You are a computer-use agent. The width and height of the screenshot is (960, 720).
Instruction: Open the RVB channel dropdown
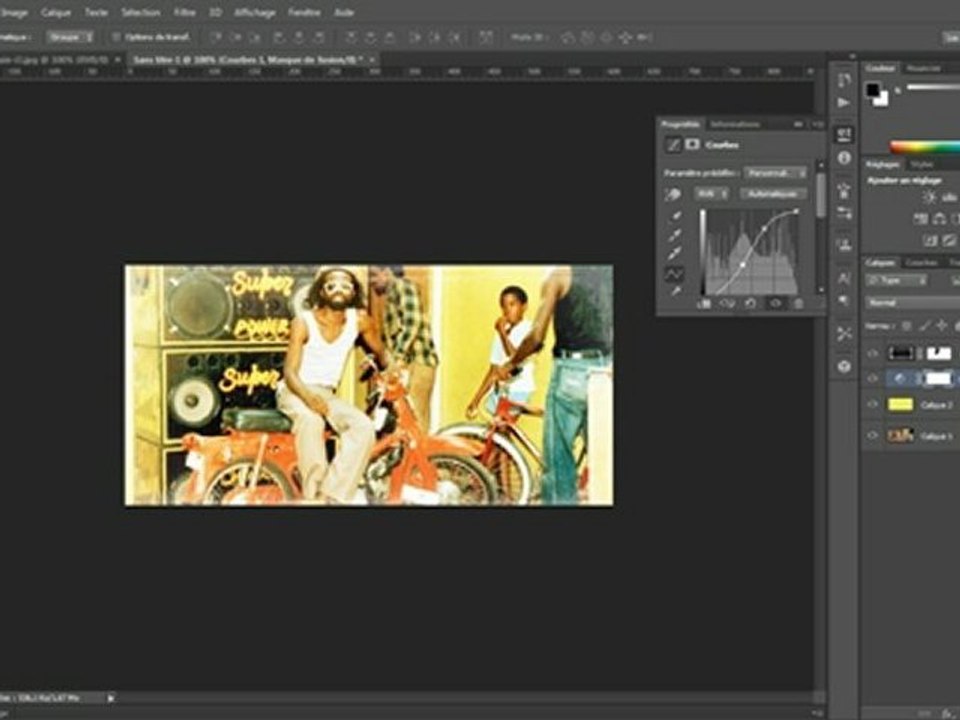coord(711,193)
